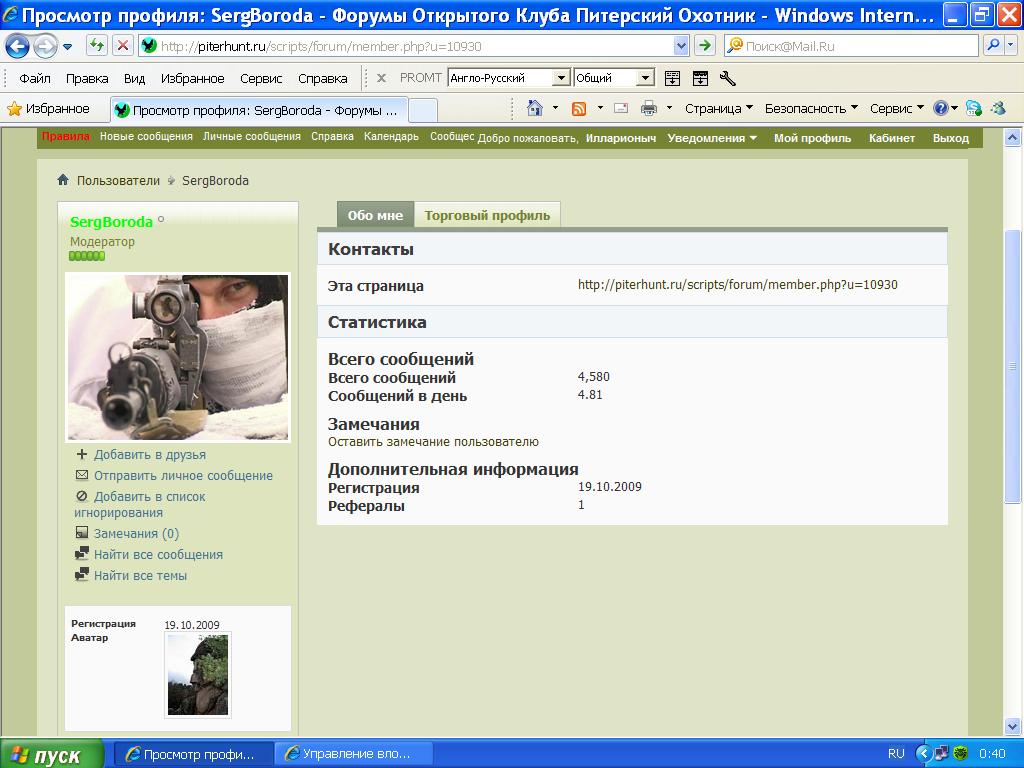Expand the Уведомления dropdown menu
The image size is (1024, 768).
point(712,138)
